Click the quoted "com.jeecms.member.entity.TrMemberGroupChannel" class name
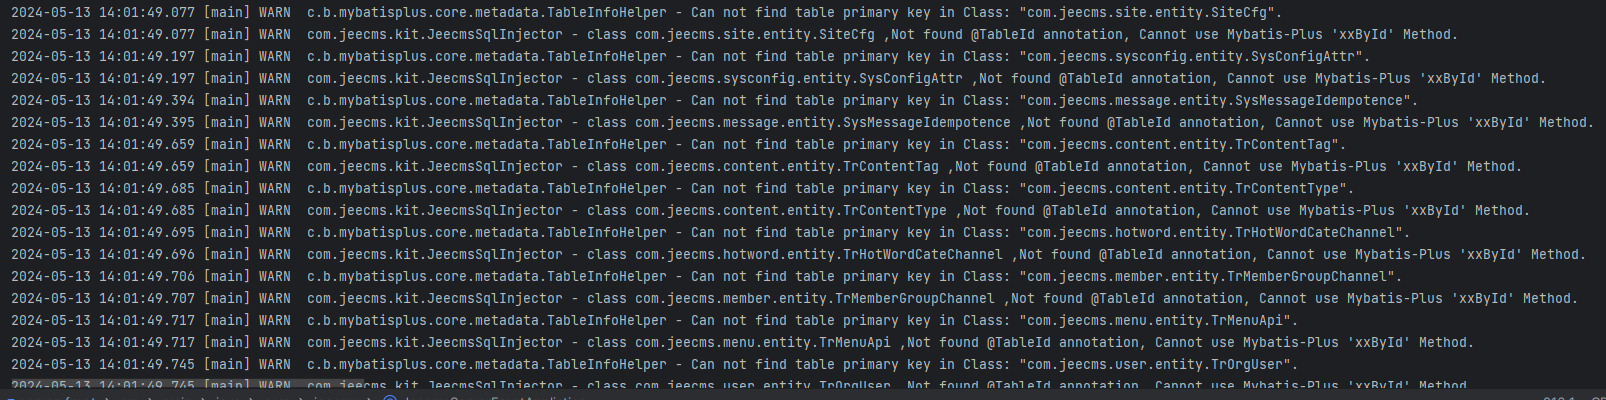This screenshot has width=1606, height=400. (x=1209, y=276)
